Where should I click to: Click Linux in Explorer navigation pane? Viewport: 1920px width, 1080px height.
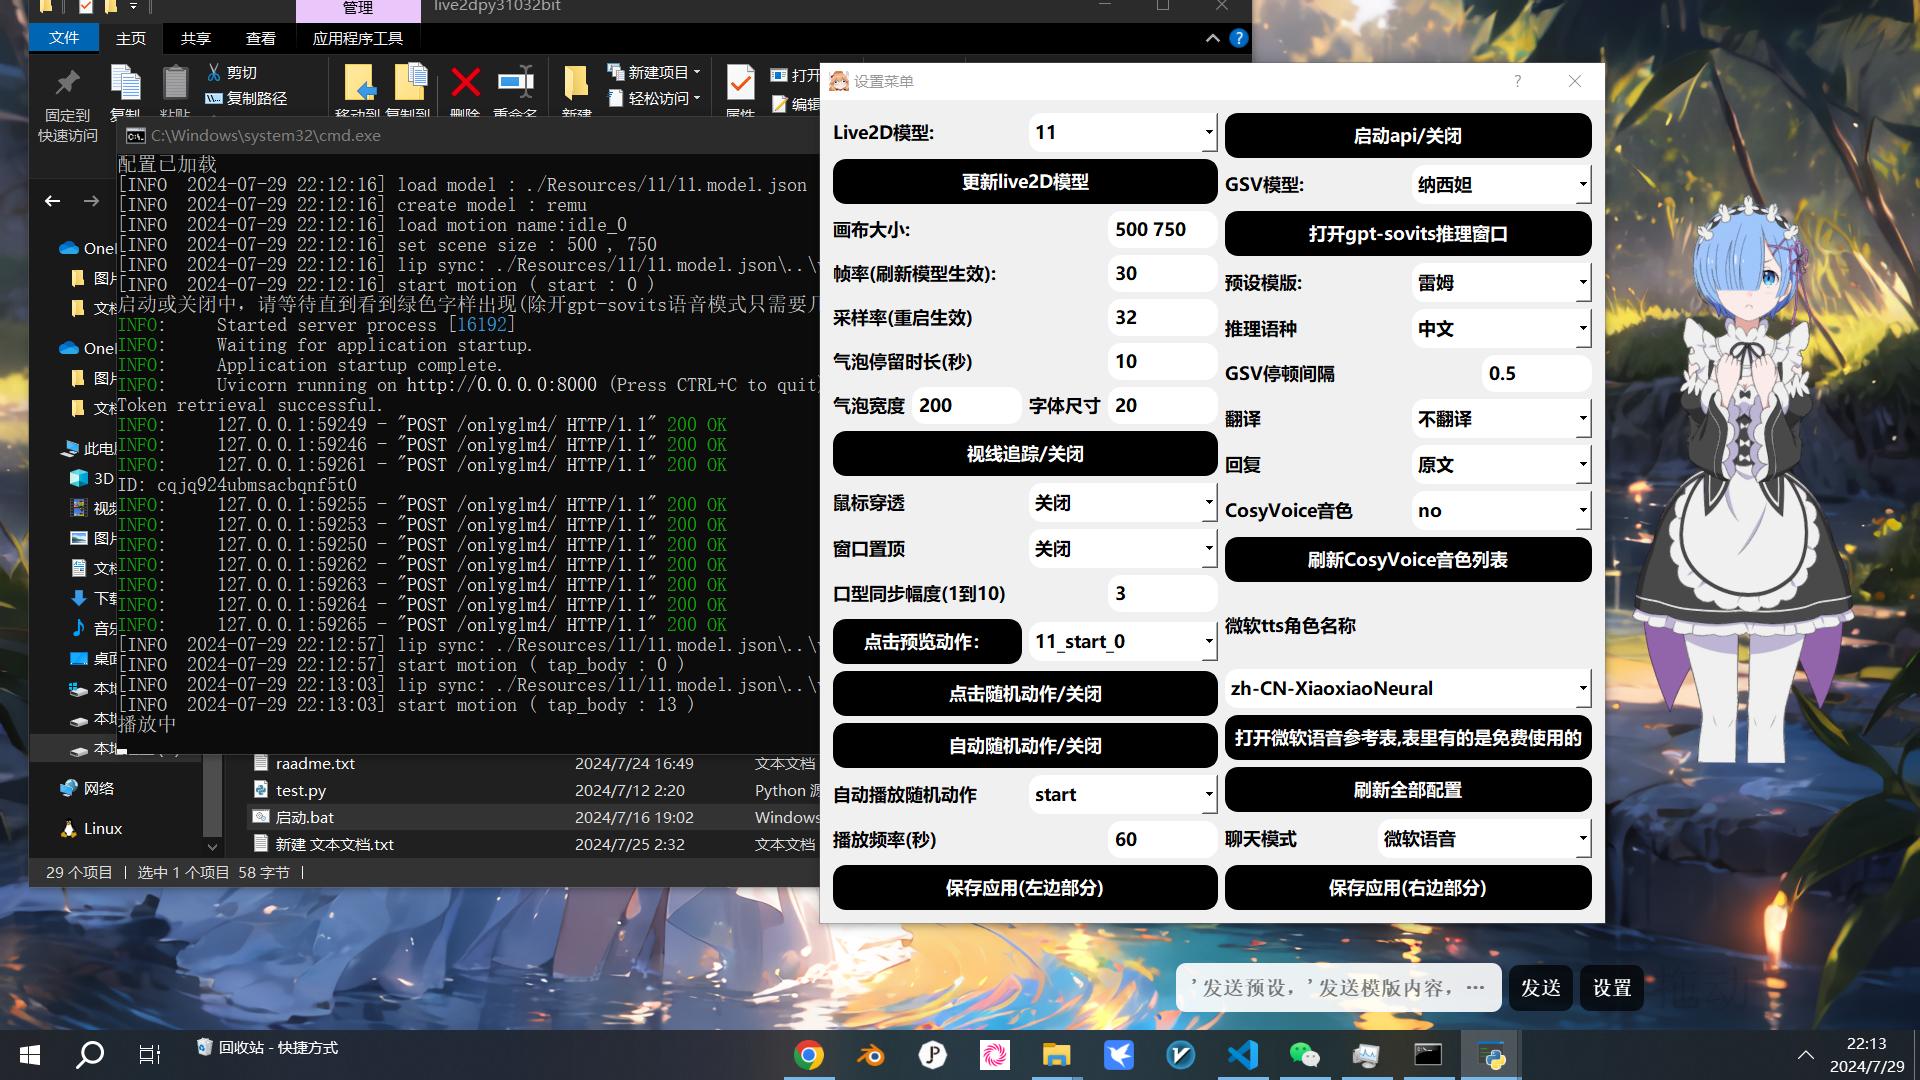click(x=103, y=829)
